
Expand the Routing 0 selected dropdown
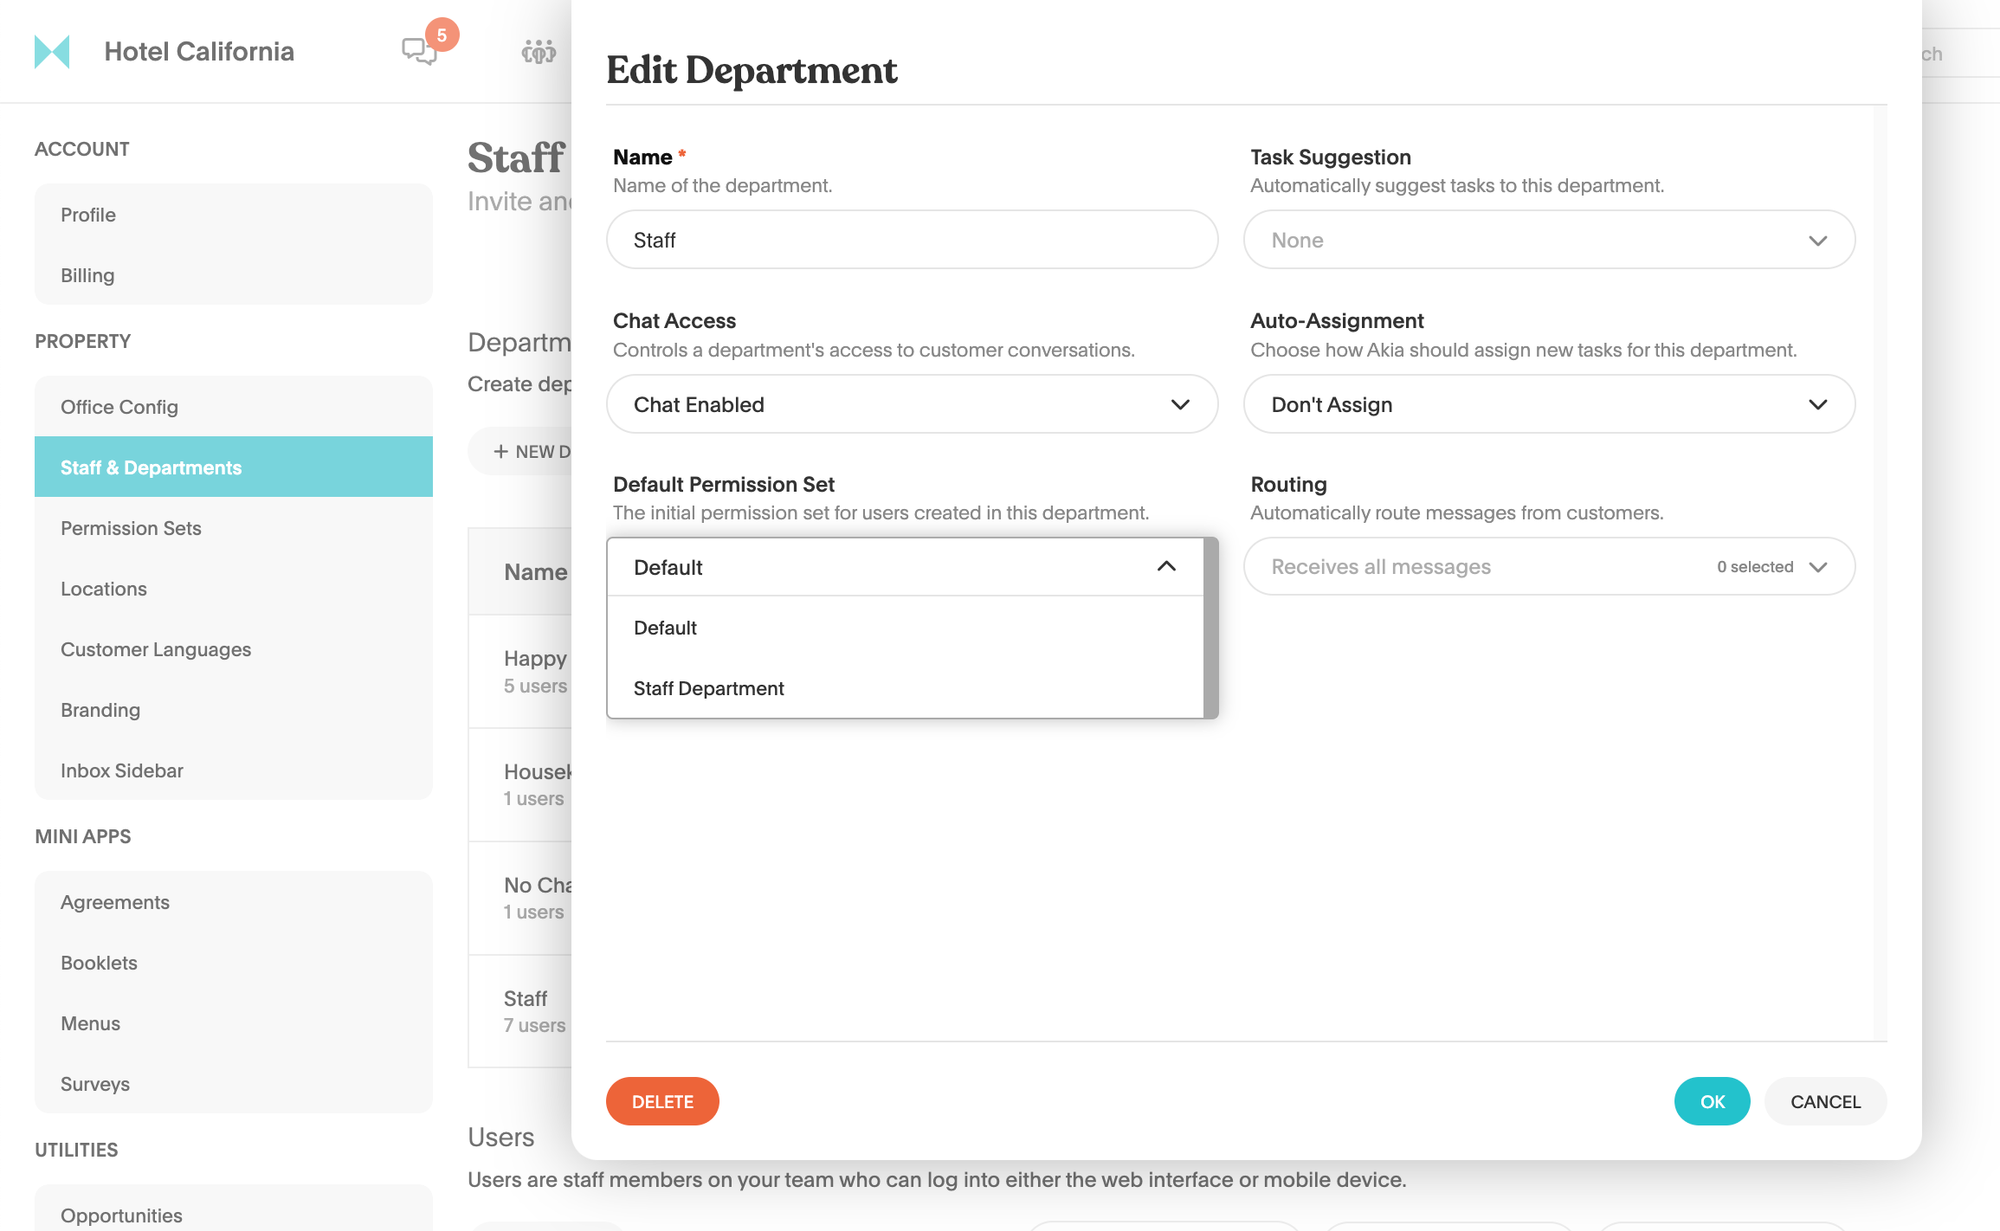(1817, 566)
